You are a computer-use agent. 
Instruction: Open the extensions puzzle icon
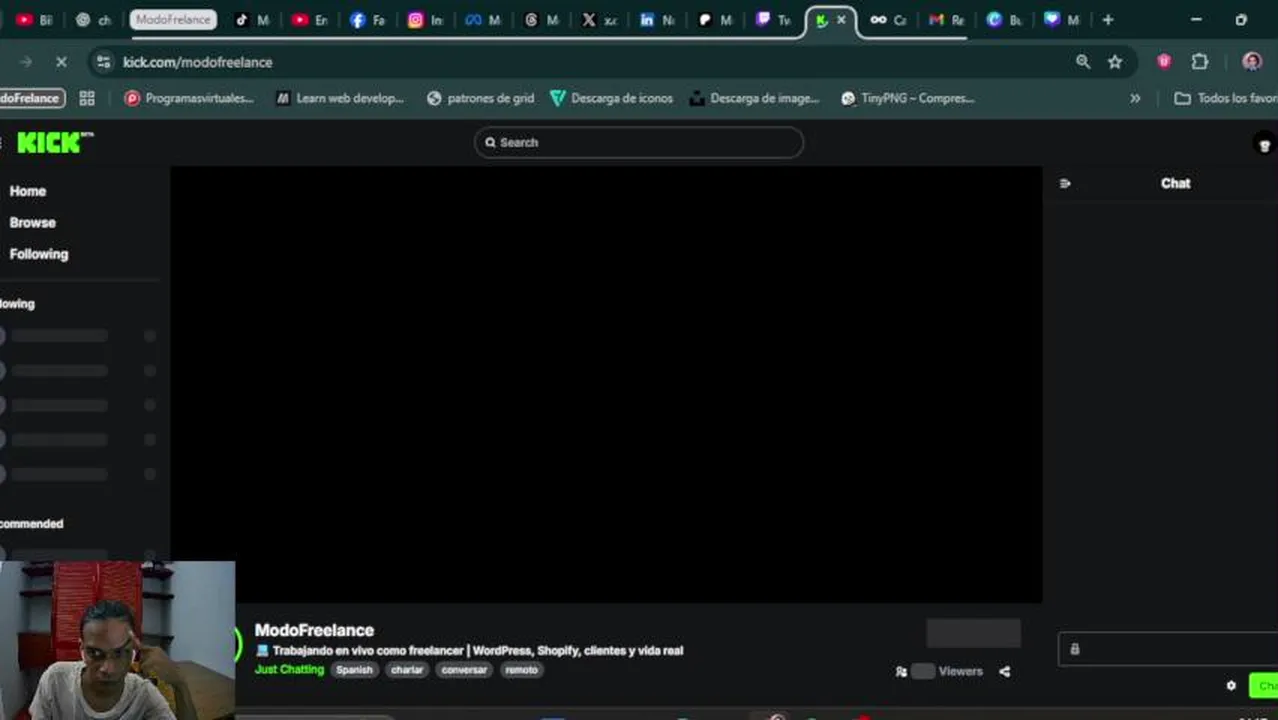point(1200,62)
